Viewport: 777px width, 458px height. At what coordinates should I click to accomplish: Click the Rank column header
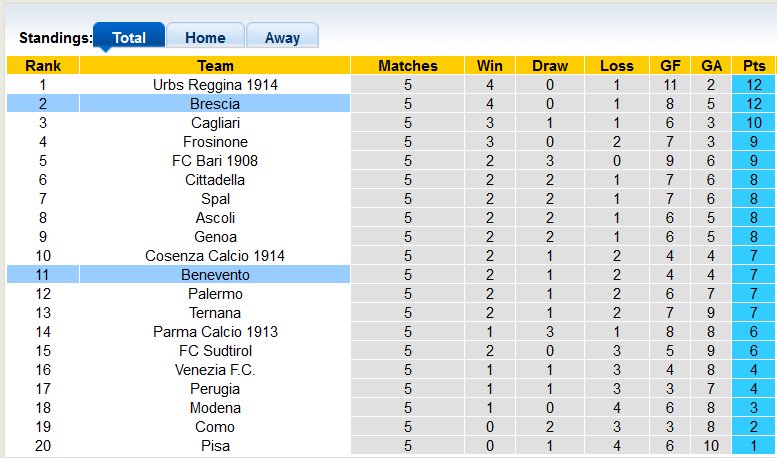(43, 66)
